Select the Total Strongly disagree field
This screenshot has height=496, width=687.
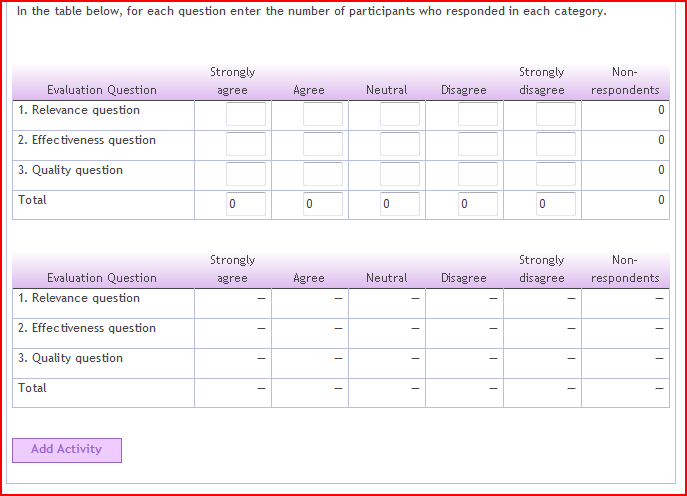(556, 204)
